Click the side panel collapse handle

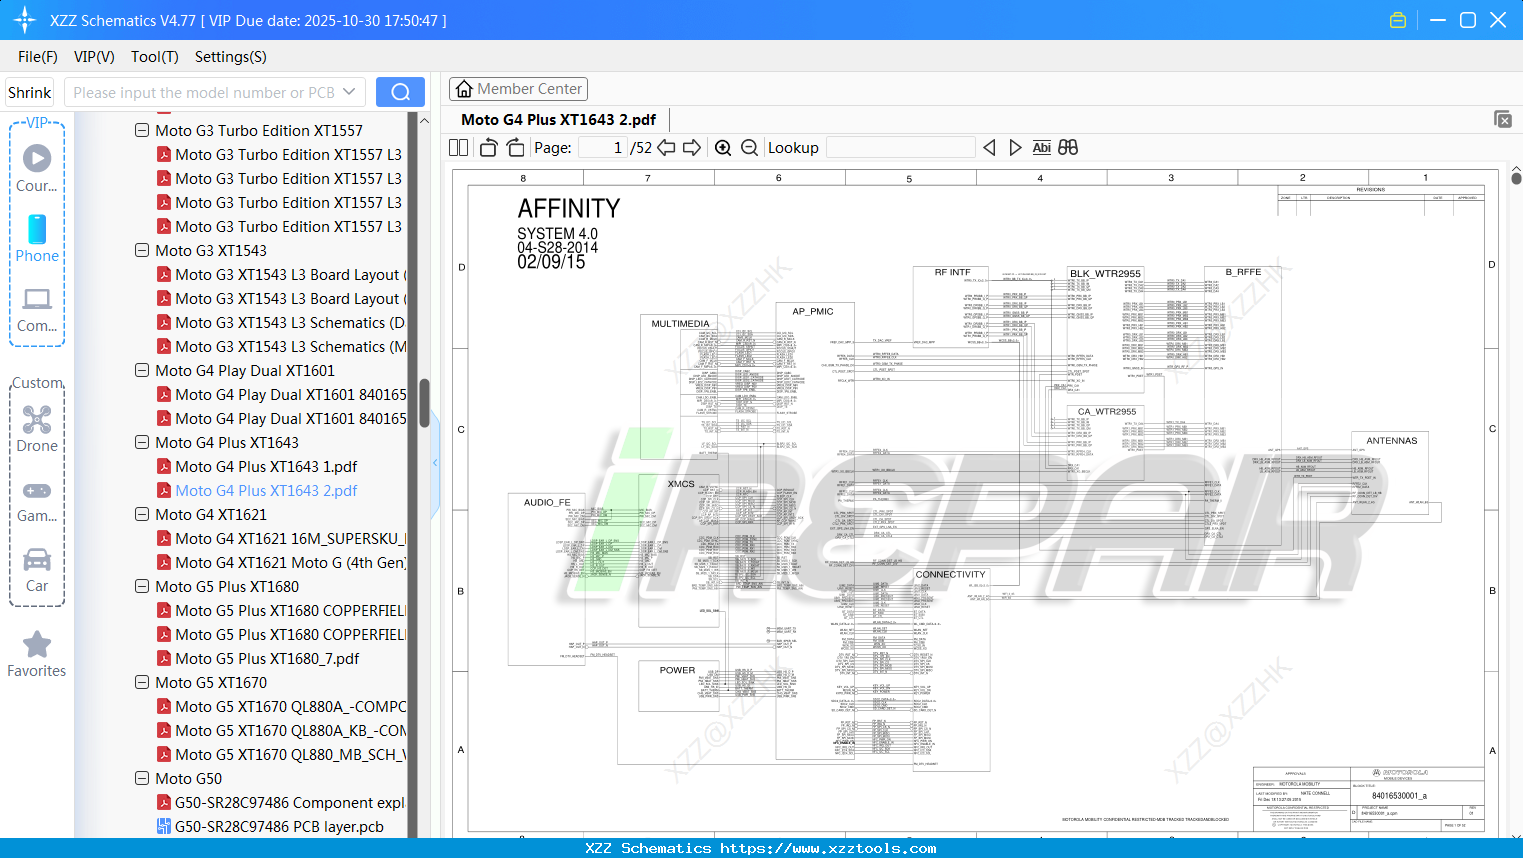point(435,463)
